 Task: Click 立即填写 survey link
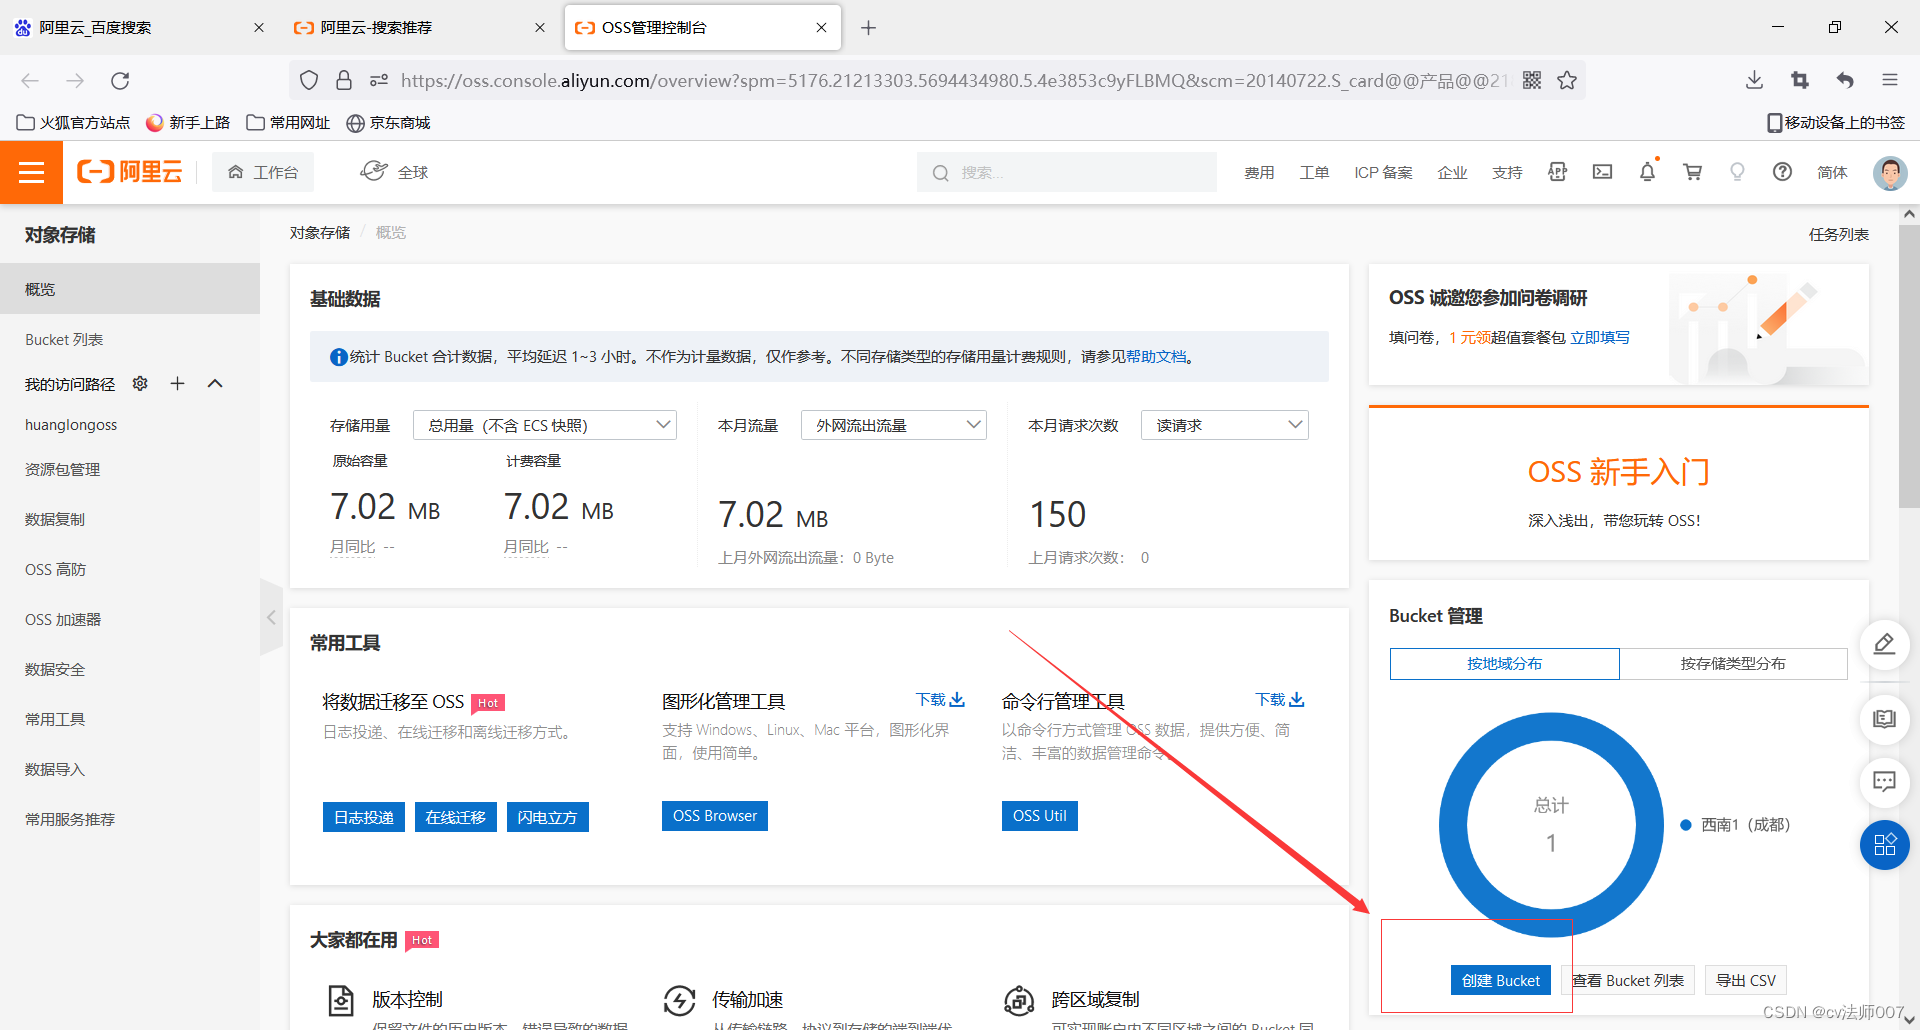click(x=1600, y=338)
